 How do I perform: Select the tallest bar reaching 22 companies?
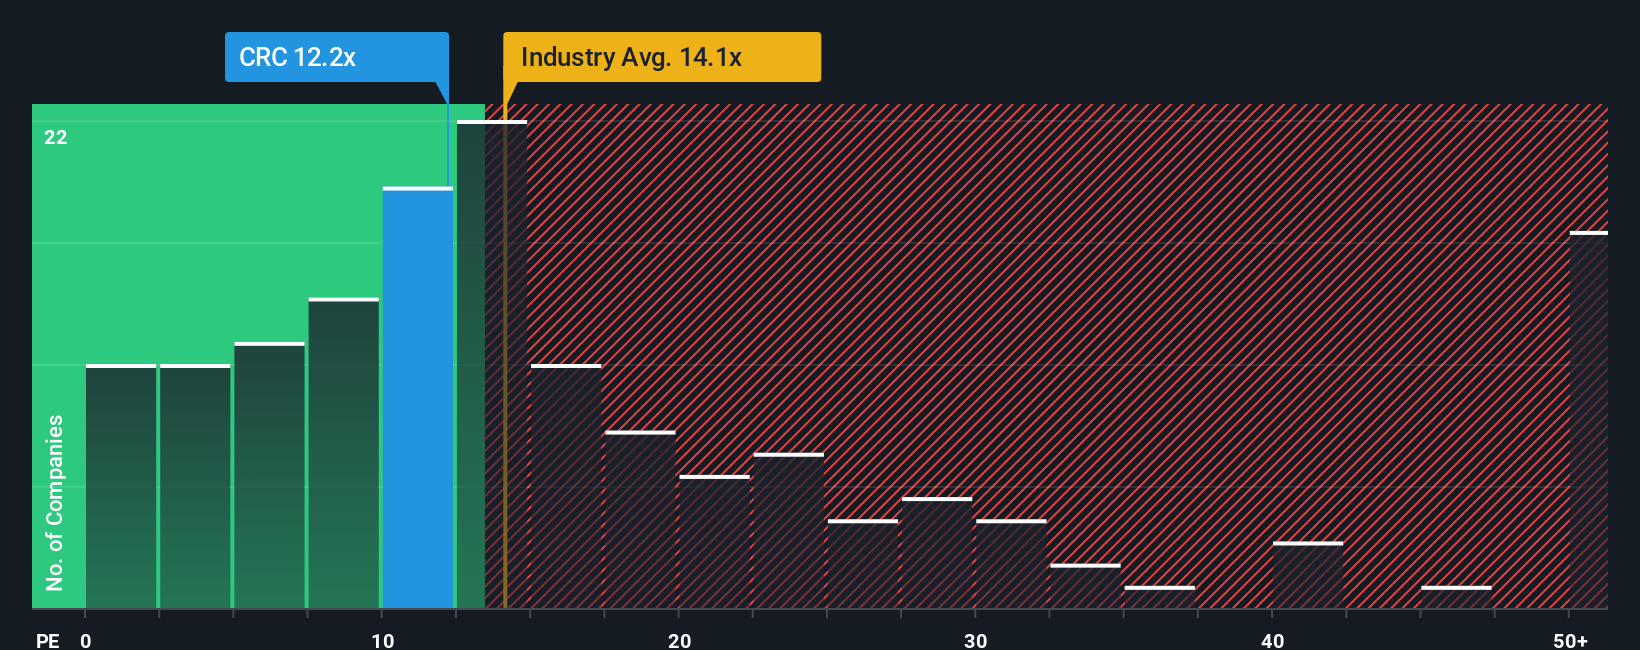[x=492, y=365]
